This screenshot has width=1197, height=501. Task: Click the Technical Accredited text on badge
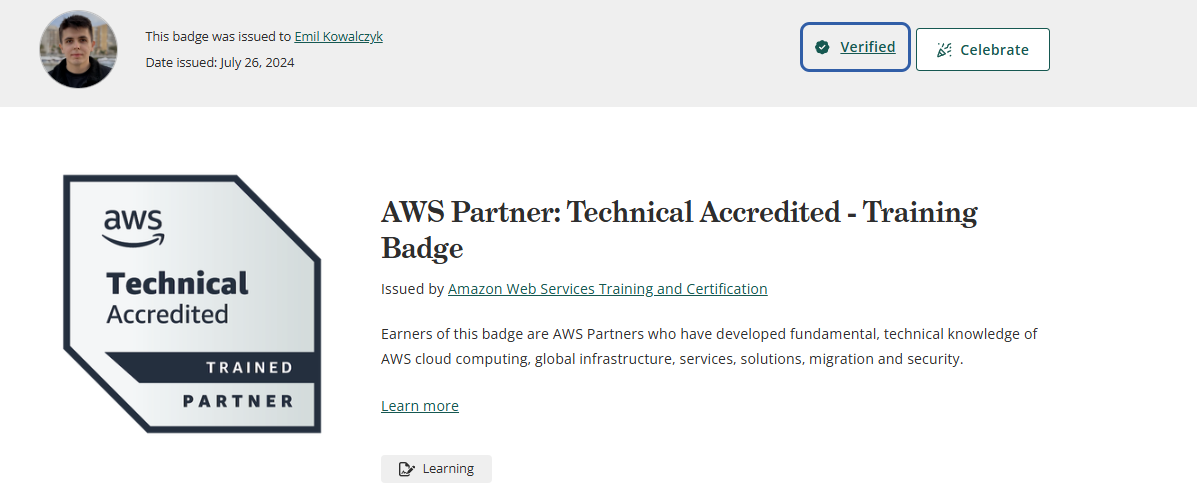177,297
